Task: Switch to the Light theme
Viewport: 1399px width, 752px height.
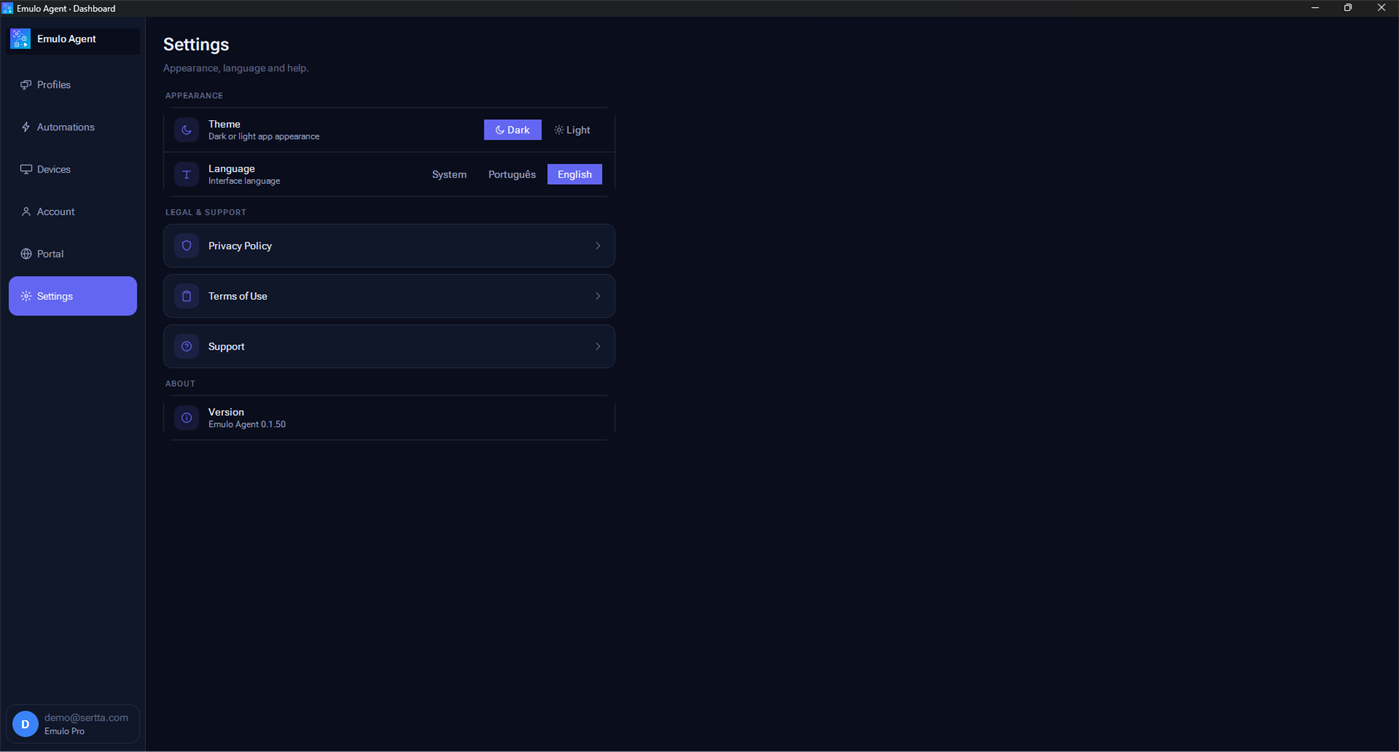Action: (x=572, y=130)
